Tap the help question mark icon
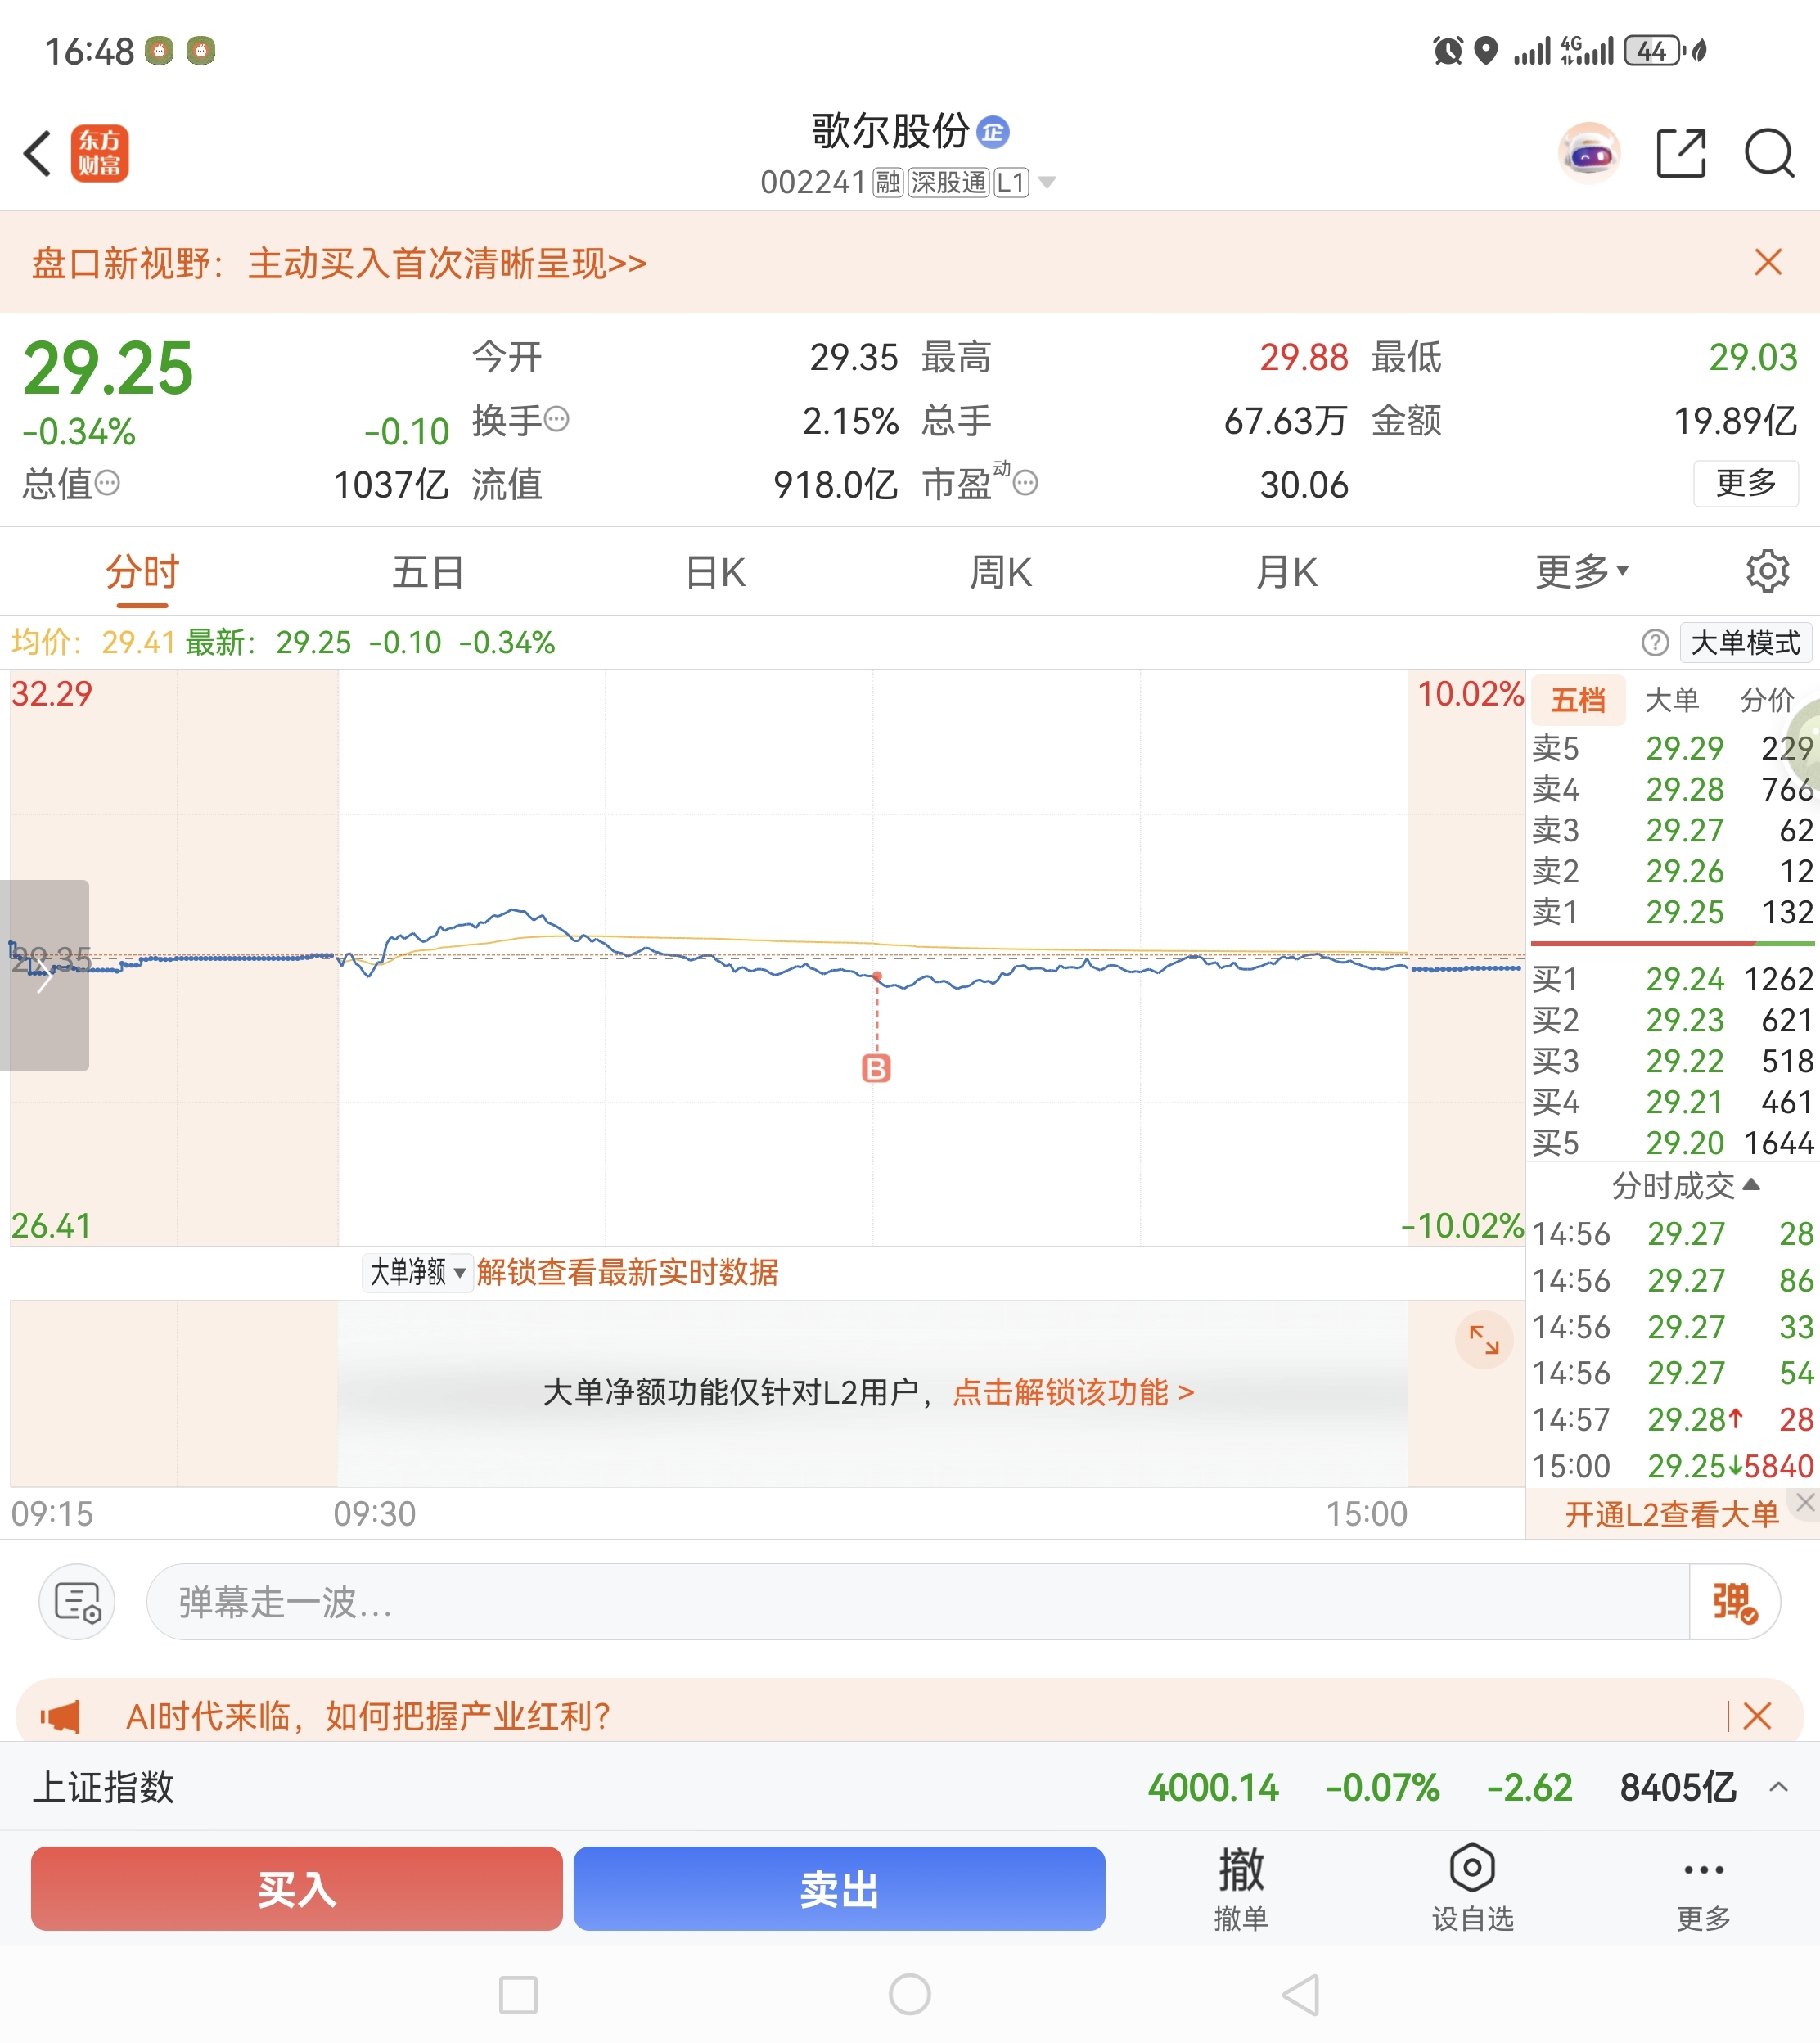Viewport: 1820px width, 2043px height. (x=1654, y=642)
